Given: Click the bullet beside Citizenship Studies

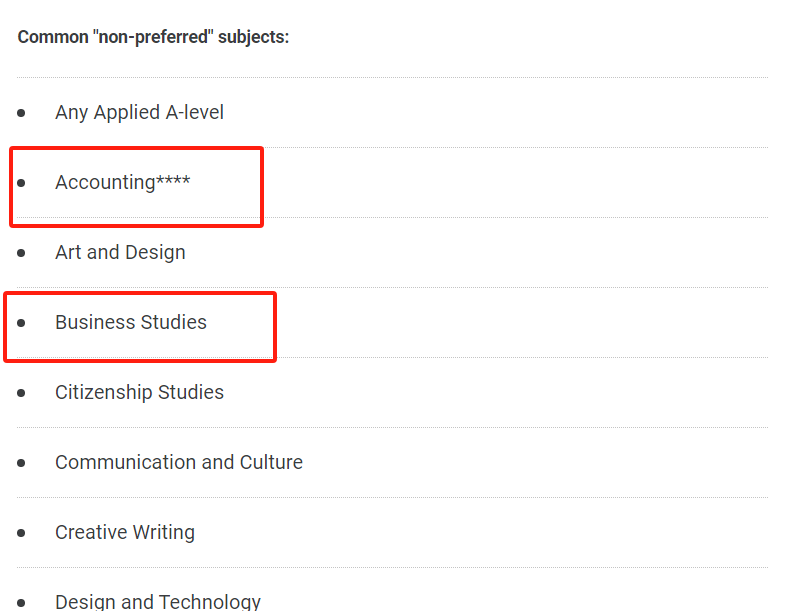Looking at the screenshot, I should pyautogui.click(x=21, y=392).
